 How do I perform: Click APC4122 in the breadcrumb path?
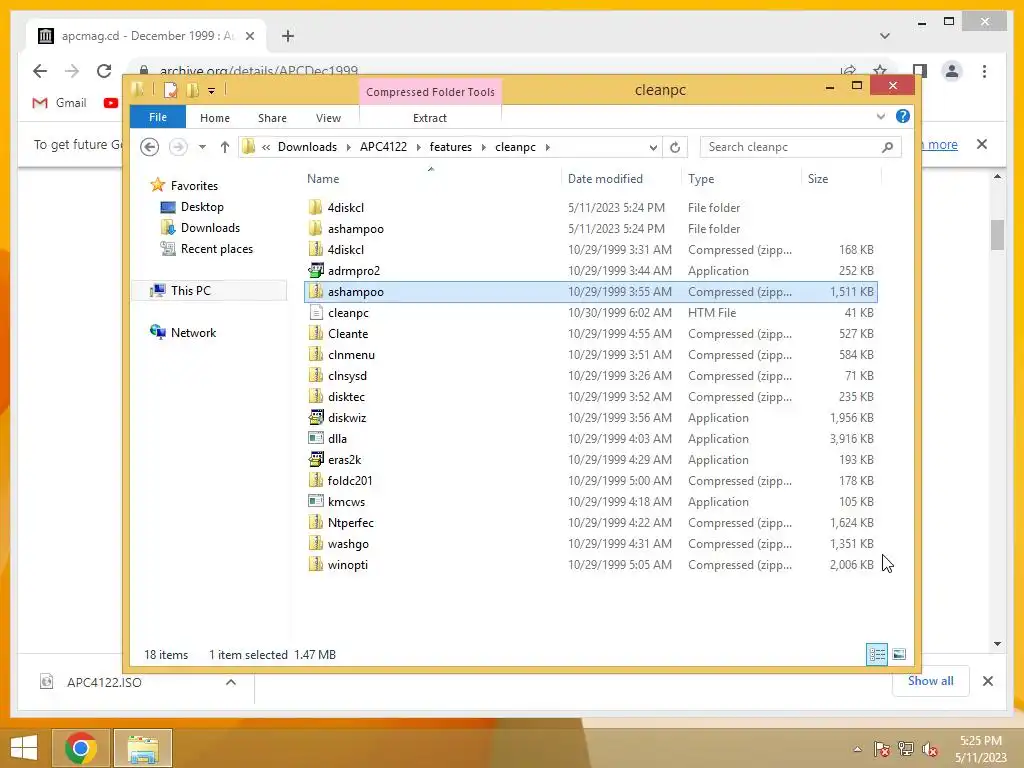[x=383, y=147]
